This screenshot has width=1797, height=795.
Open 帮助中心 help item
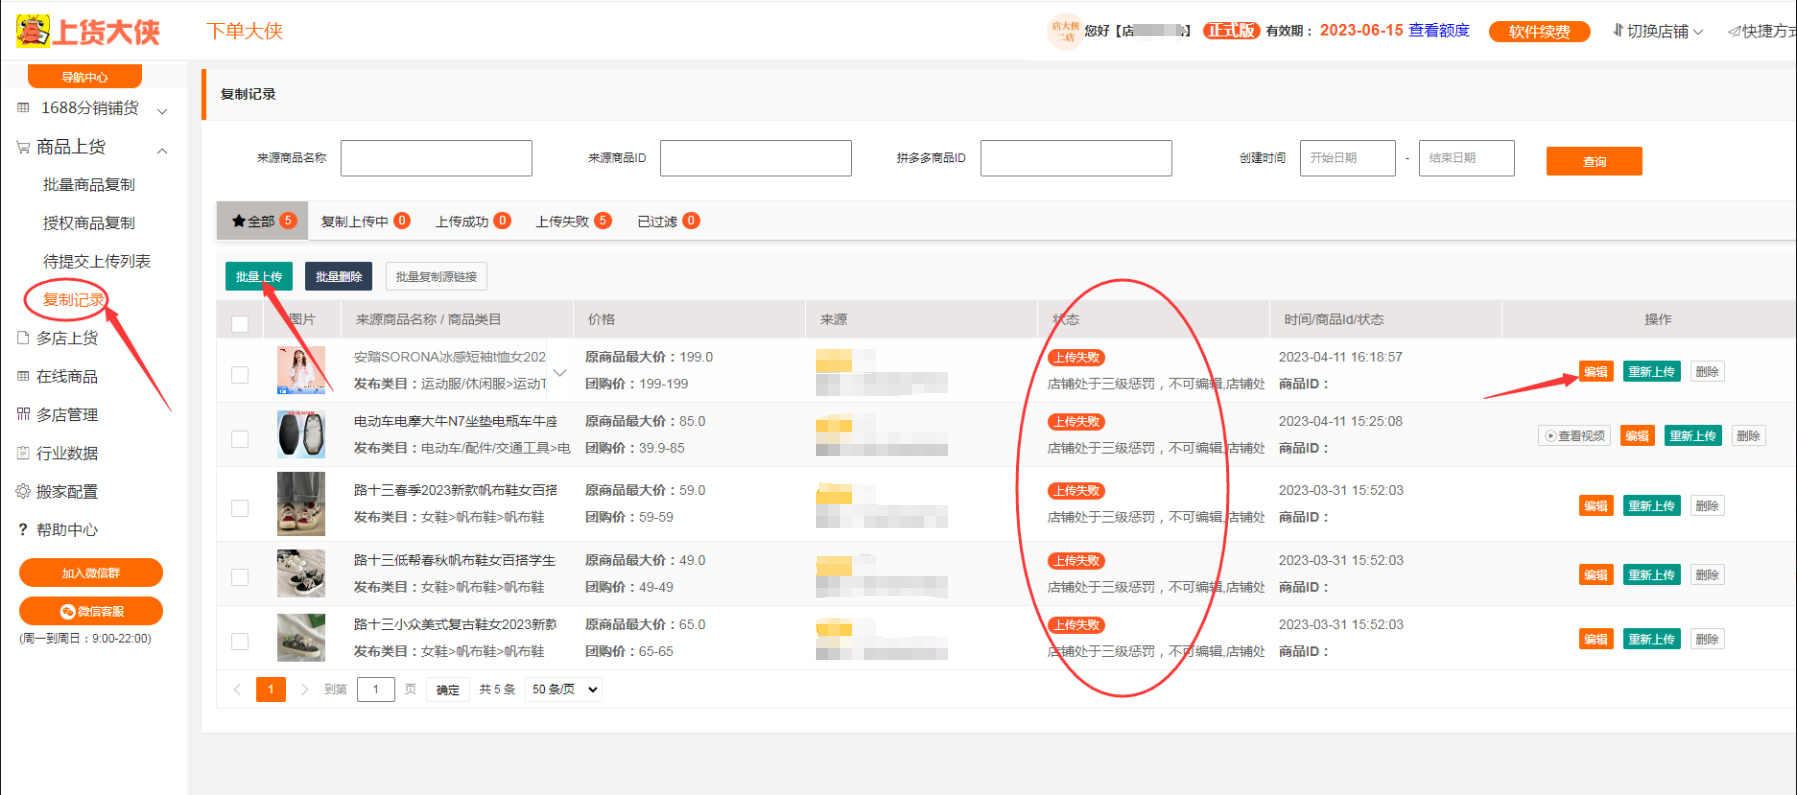coord(66,530)
